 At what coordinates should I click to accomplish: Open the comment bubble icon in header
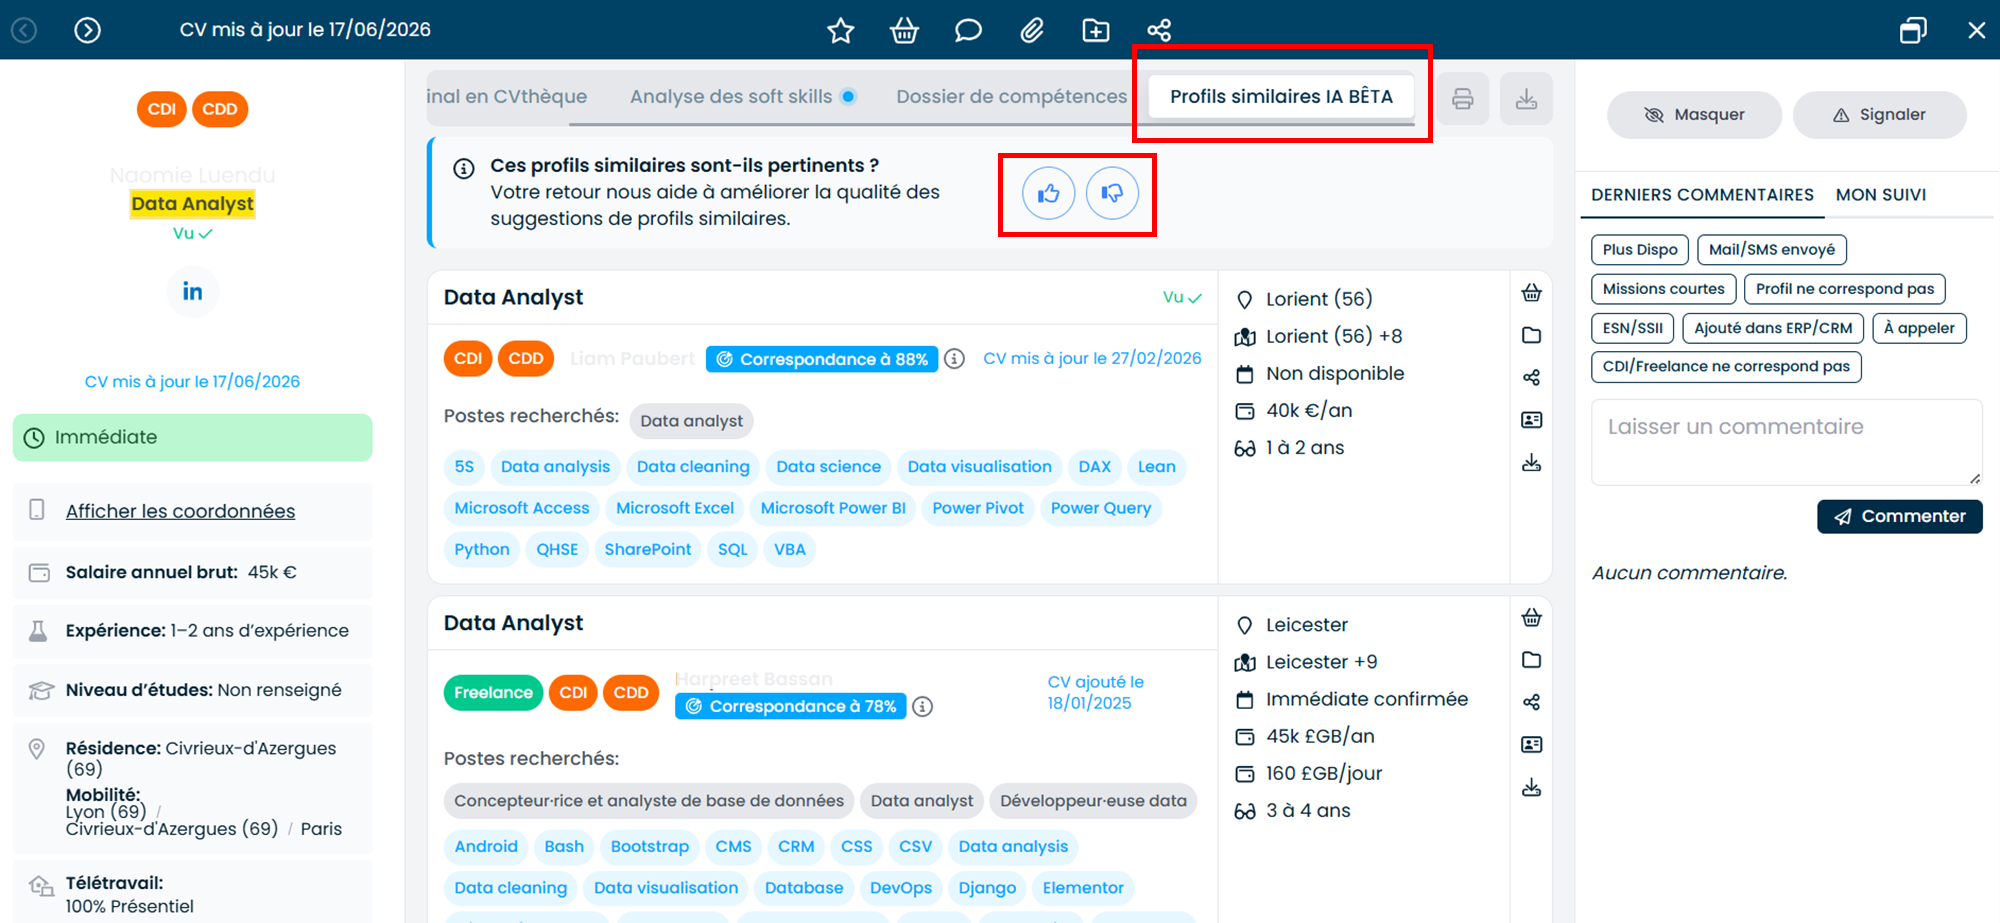(968, 30)
